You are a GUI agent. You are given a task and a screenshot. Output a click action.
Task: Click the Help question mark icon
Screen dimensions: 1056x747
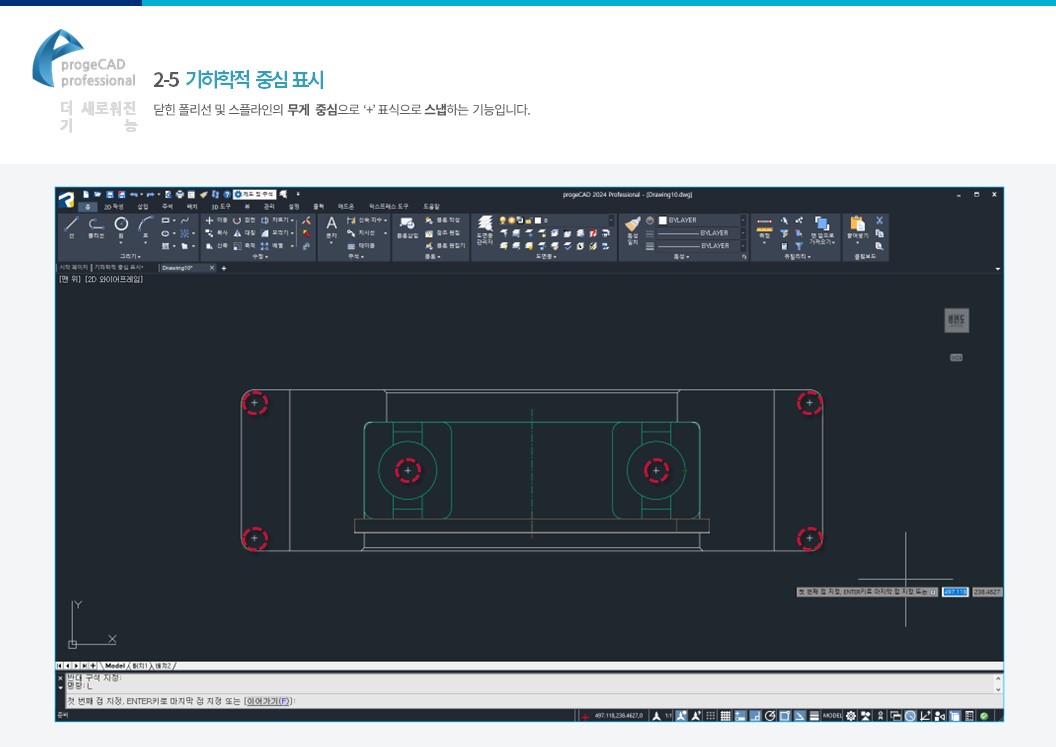(x=227, y=195)
